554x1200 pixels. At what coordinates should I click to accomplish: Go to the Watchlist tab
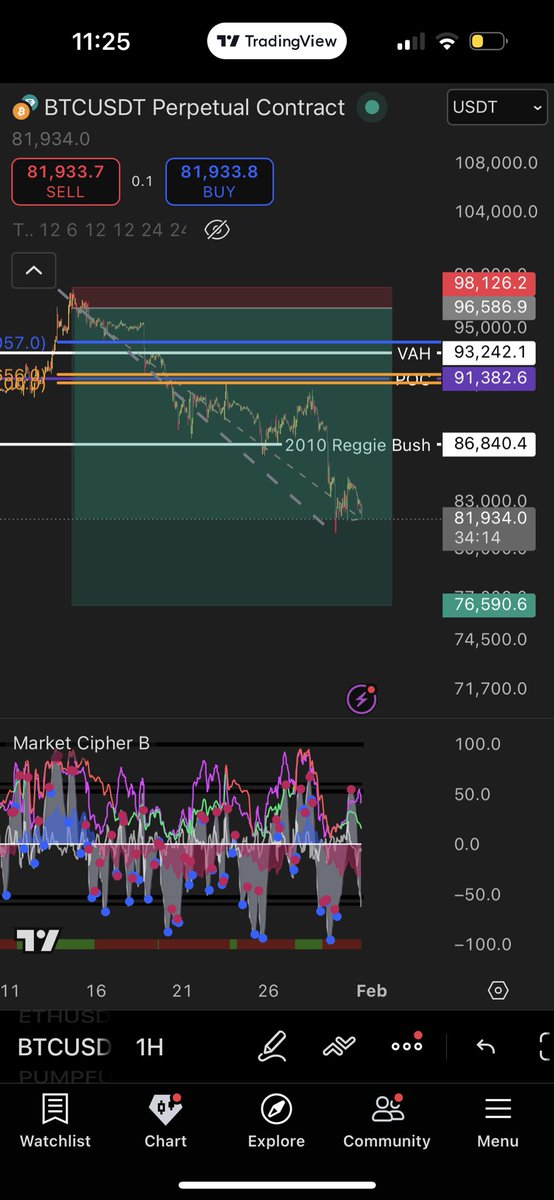coord(55,1121)
